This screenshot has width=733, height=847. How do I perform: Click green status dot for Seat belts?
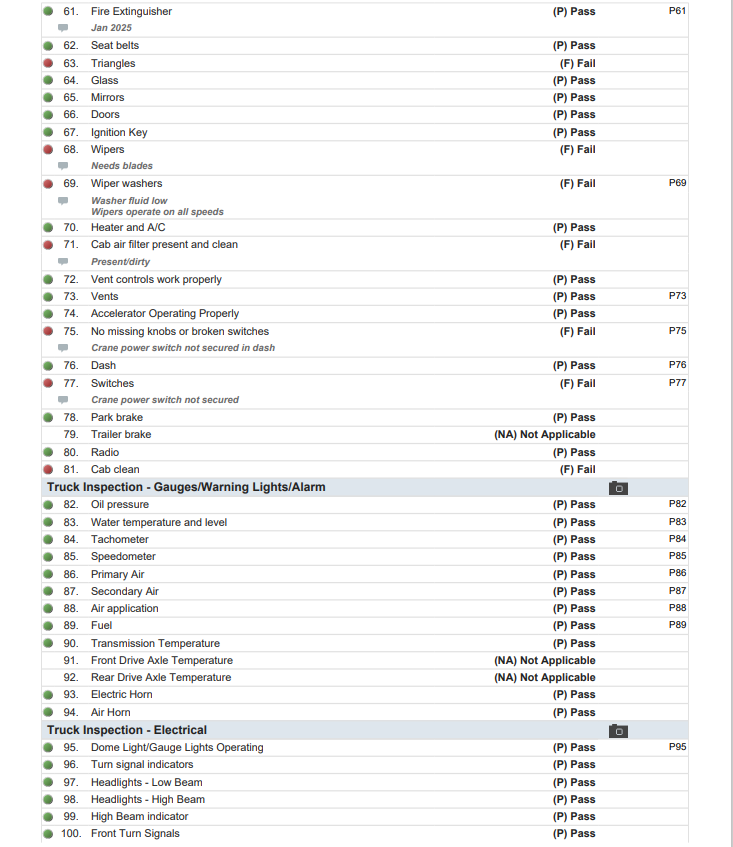click(x=48, y=46)
